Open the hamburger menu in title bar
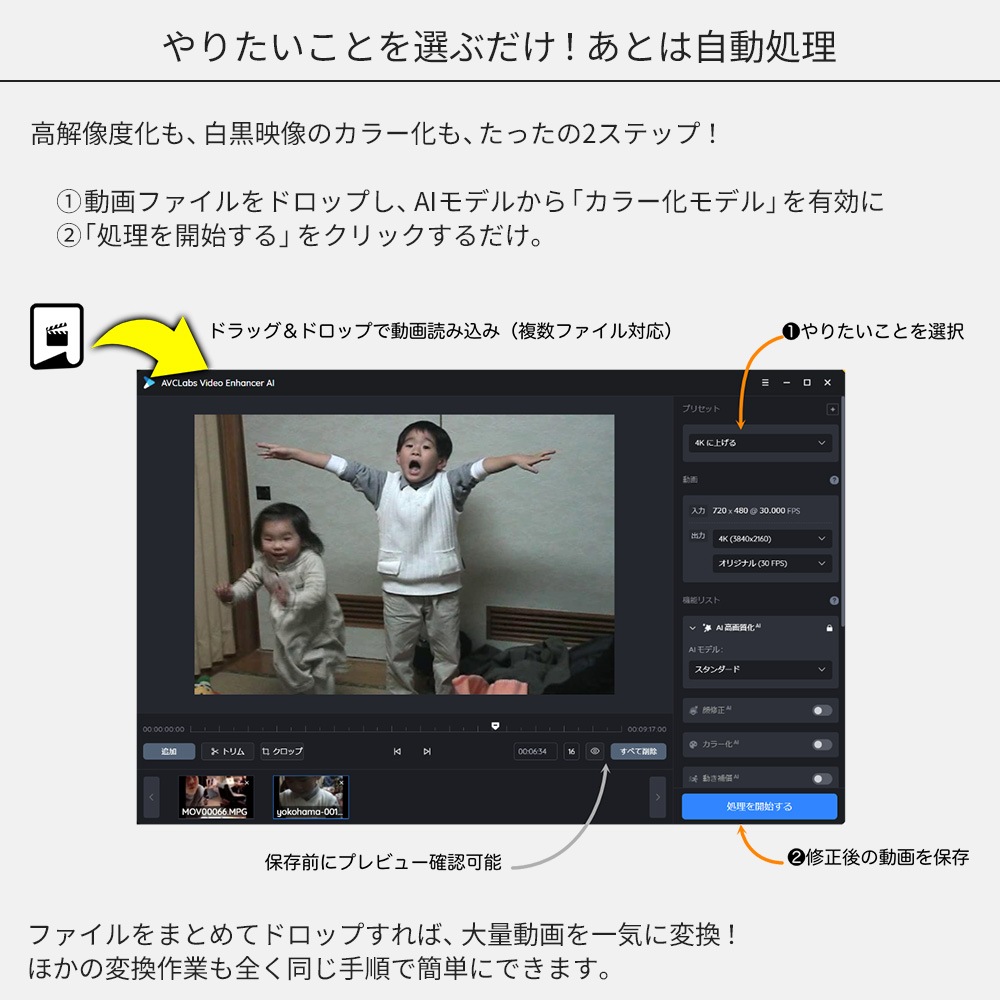1000x1000 pixels. tap(765, 382)
